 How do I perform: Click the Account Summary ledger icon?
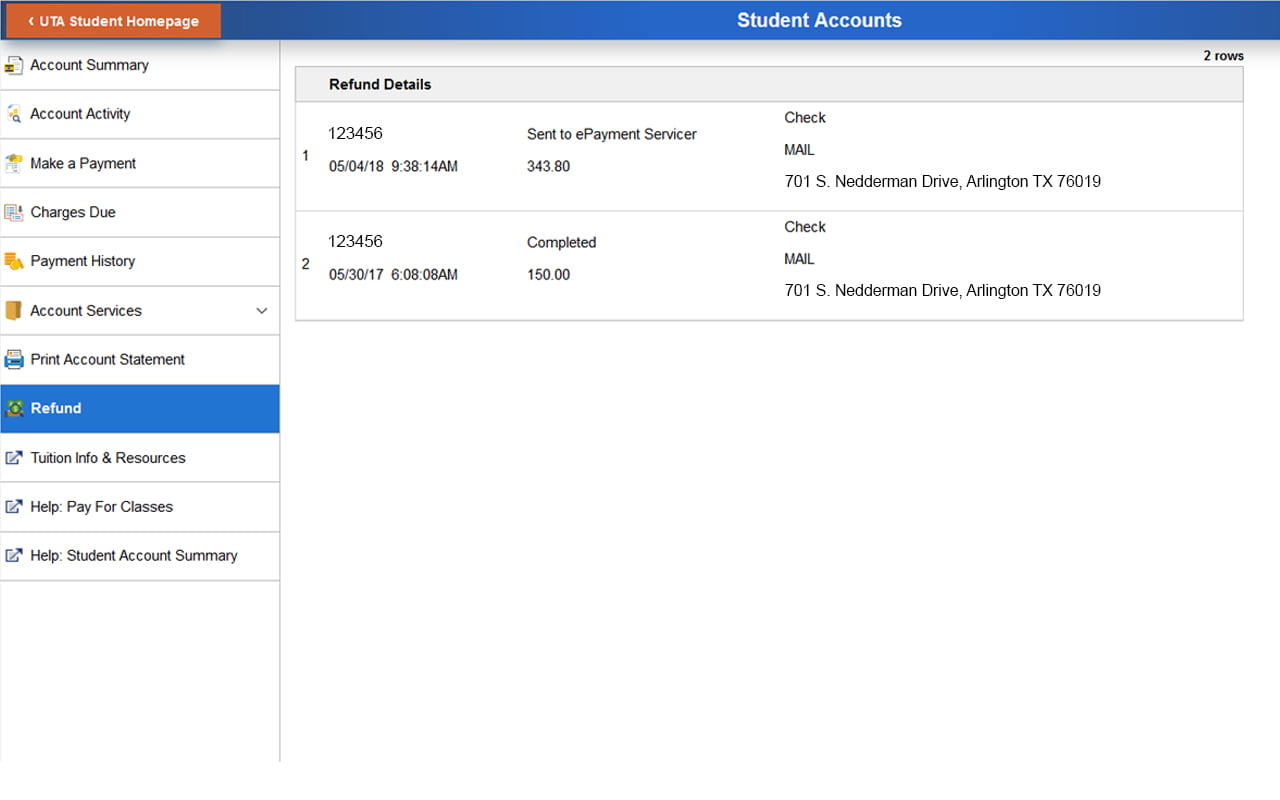pyautogui.click(x=15, y=64)
